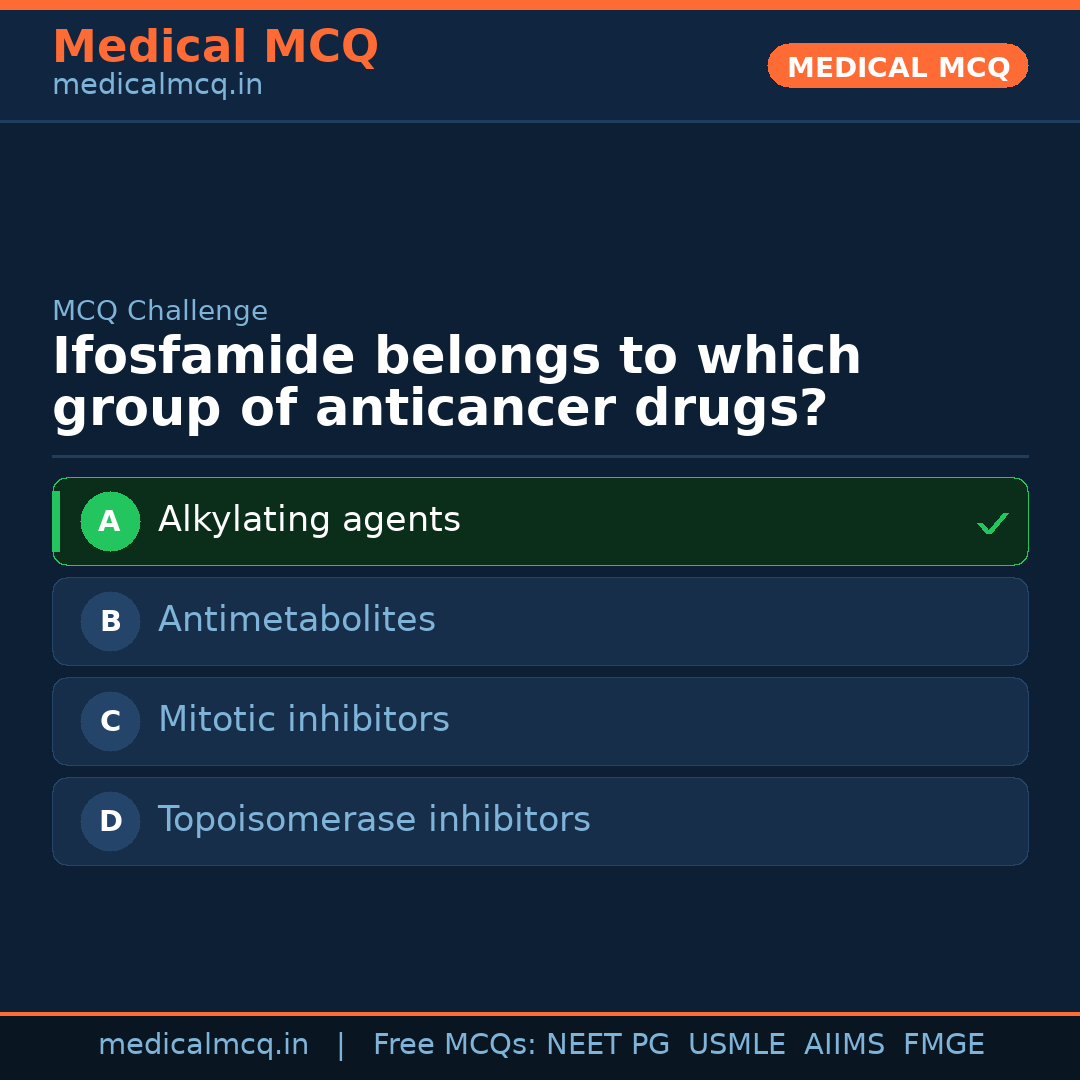Open the Medical MCQ header title
Viewport: 1080px width, 1080px height.
[215, 47]
